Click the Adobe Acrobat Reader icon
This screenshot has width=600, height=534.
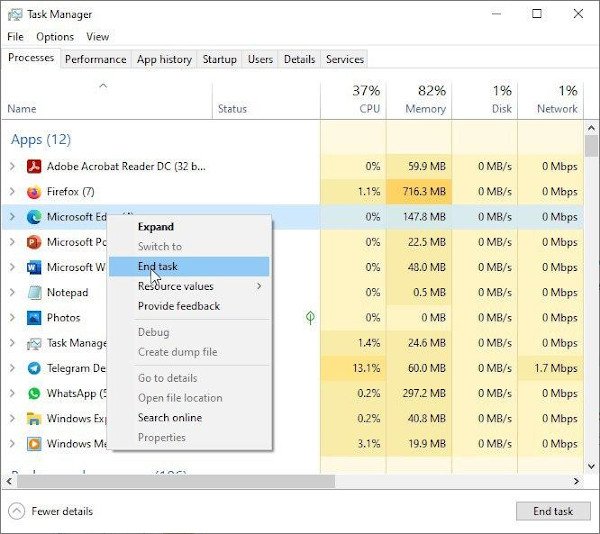pos(34,166)
